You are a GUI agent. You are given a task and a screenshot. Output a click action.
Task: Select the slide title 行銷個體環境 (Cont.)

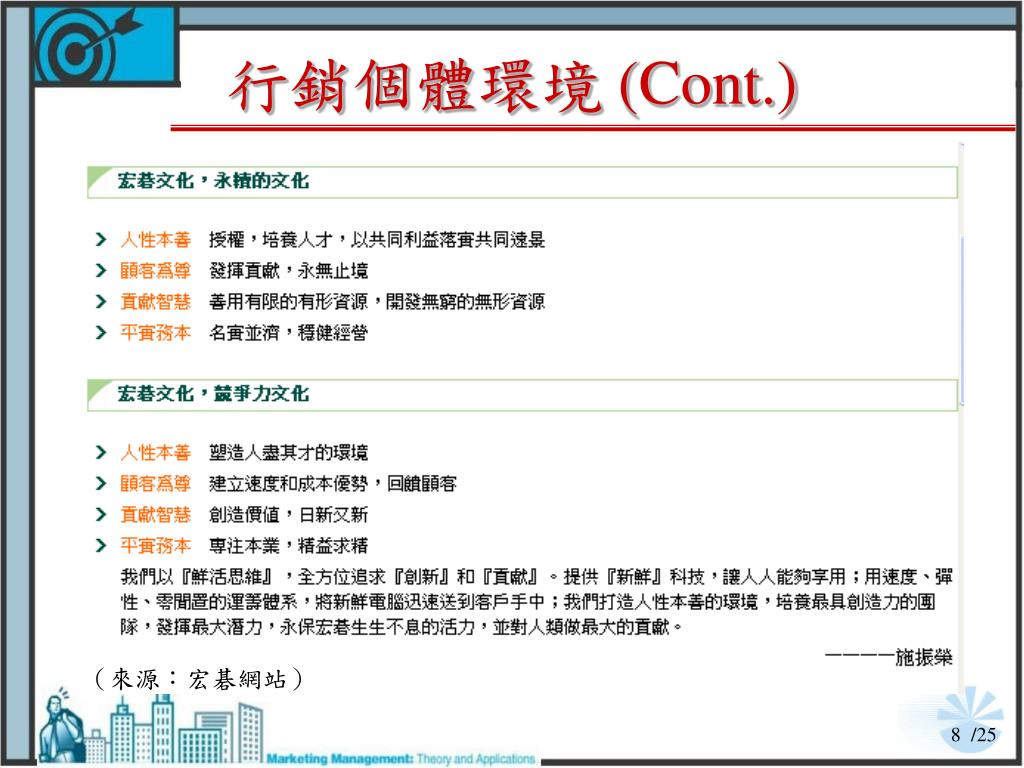[513, 86]
